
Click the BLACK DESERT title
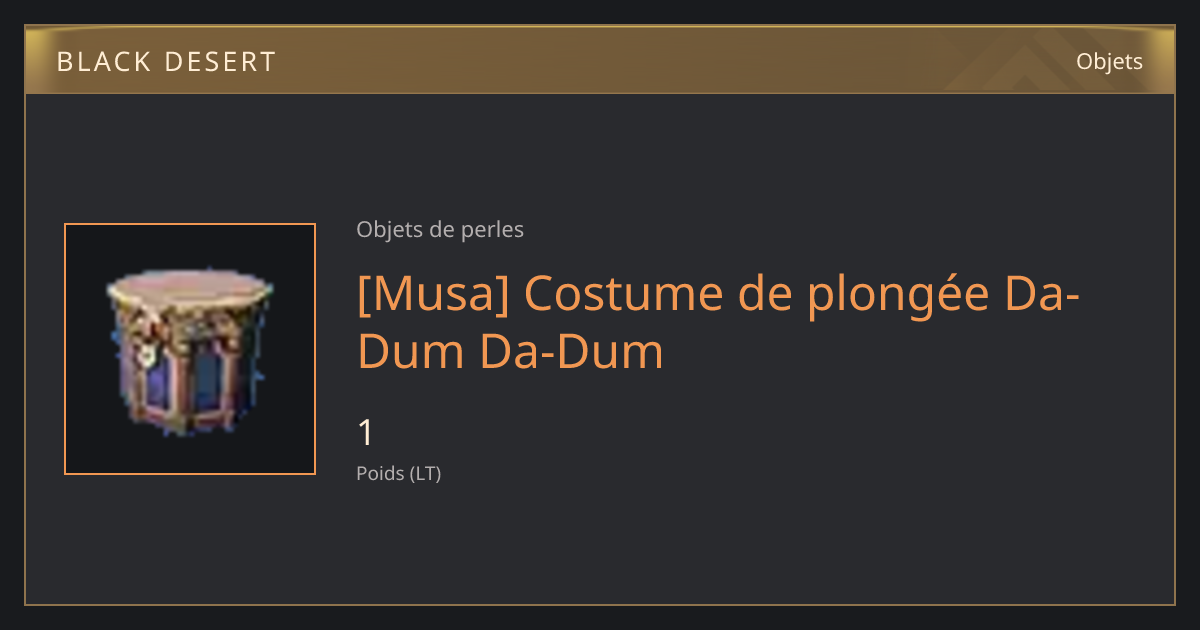[x=166, y=62]
